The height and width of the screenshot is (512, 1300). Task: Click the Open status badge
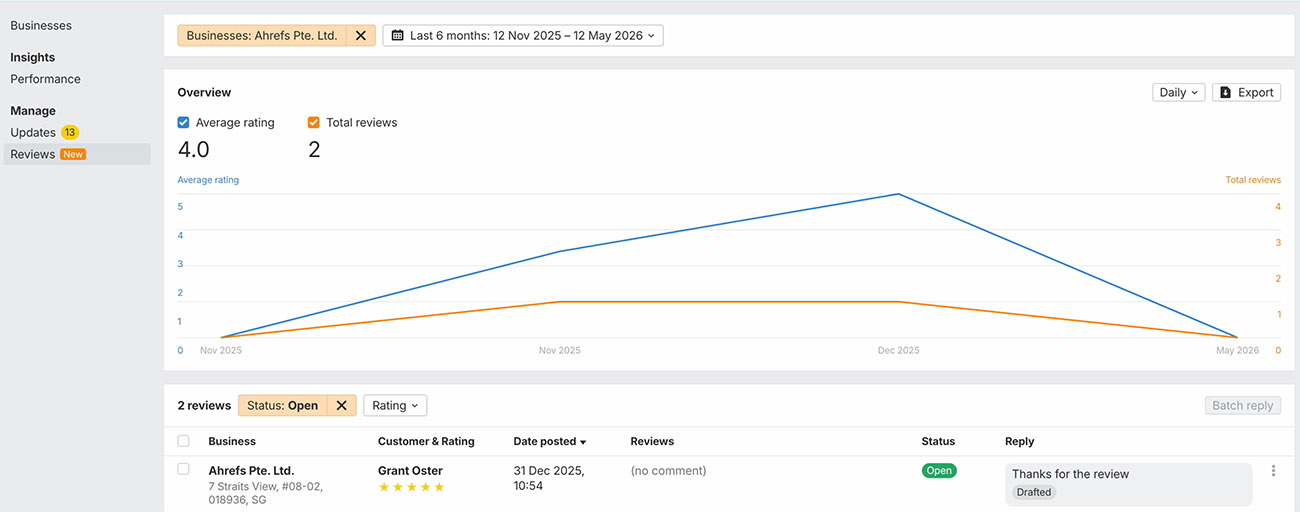[939, 470]
